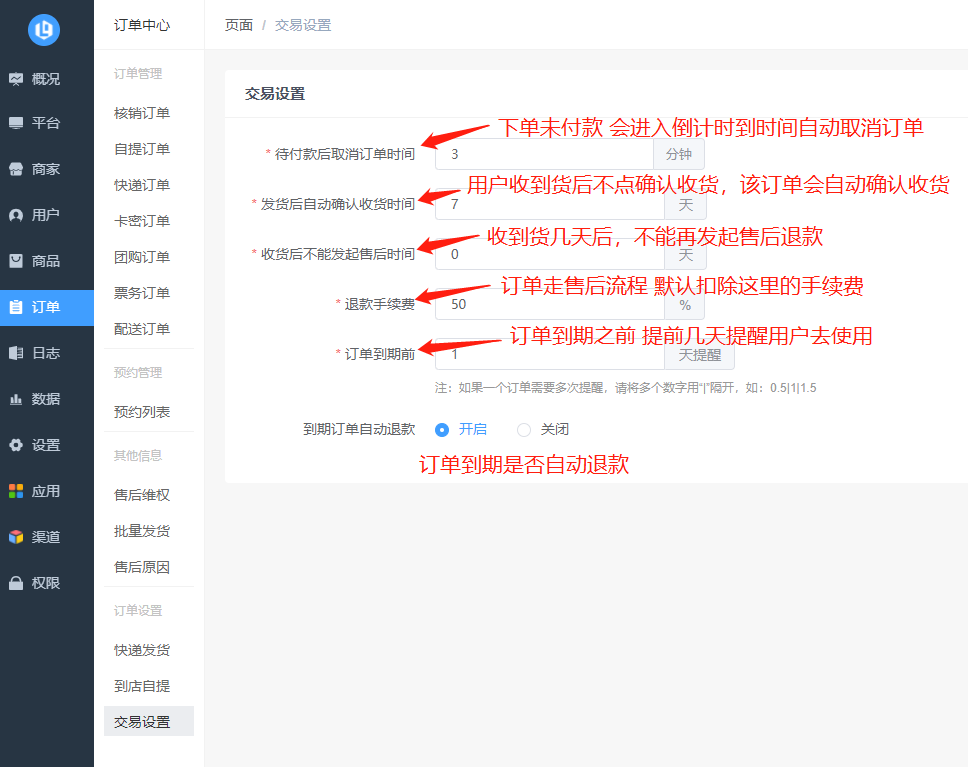
Task: Select 开启 radio for auto refund
Action: pyautogui.click(x=442, y=430)
